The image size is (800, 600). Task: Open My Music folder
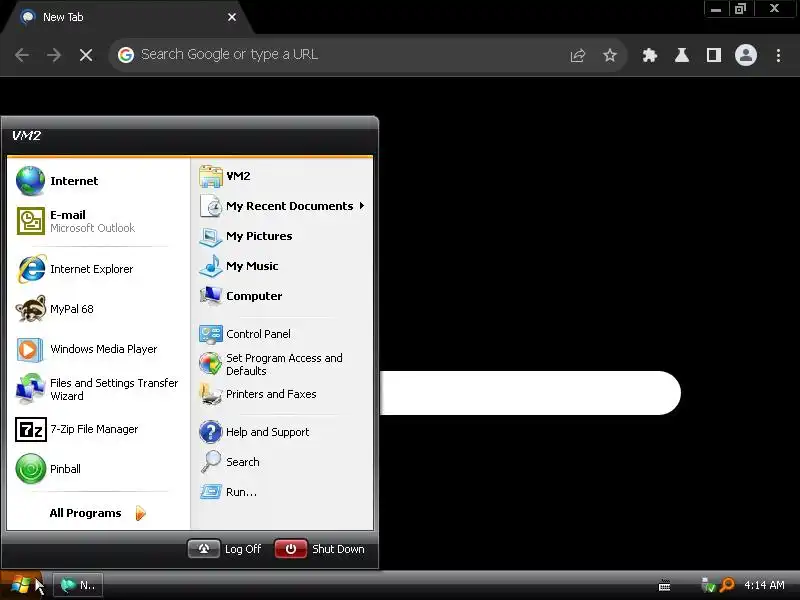click(238, 266)
